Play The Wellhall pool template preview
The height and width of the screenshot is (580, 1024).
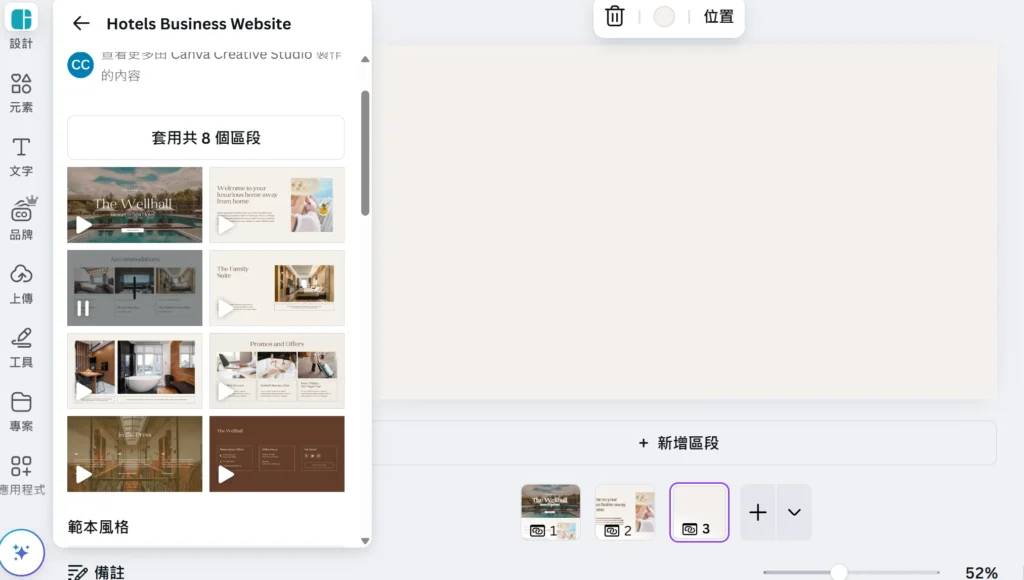pos(84,225)
